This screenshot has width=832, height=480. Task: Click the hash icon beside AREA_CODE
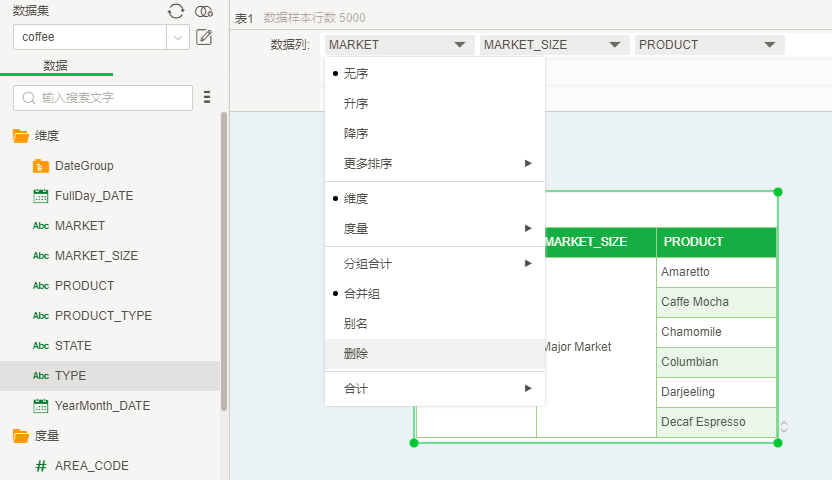pos(41,466)
